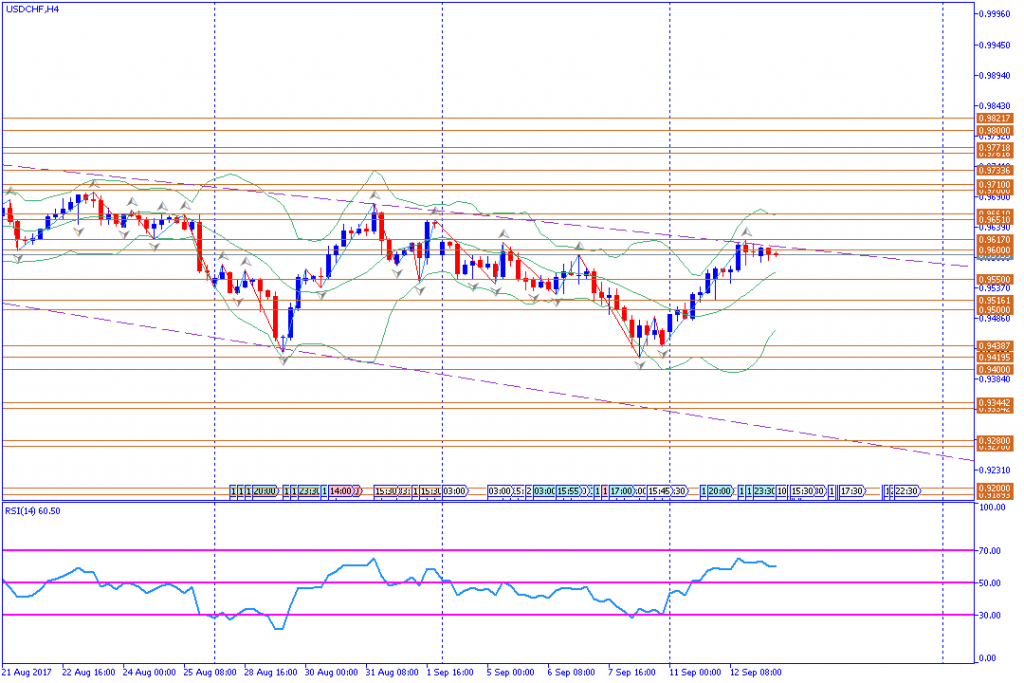
Task: Click the 0.92800 price level tag
Action: point(994,440)
